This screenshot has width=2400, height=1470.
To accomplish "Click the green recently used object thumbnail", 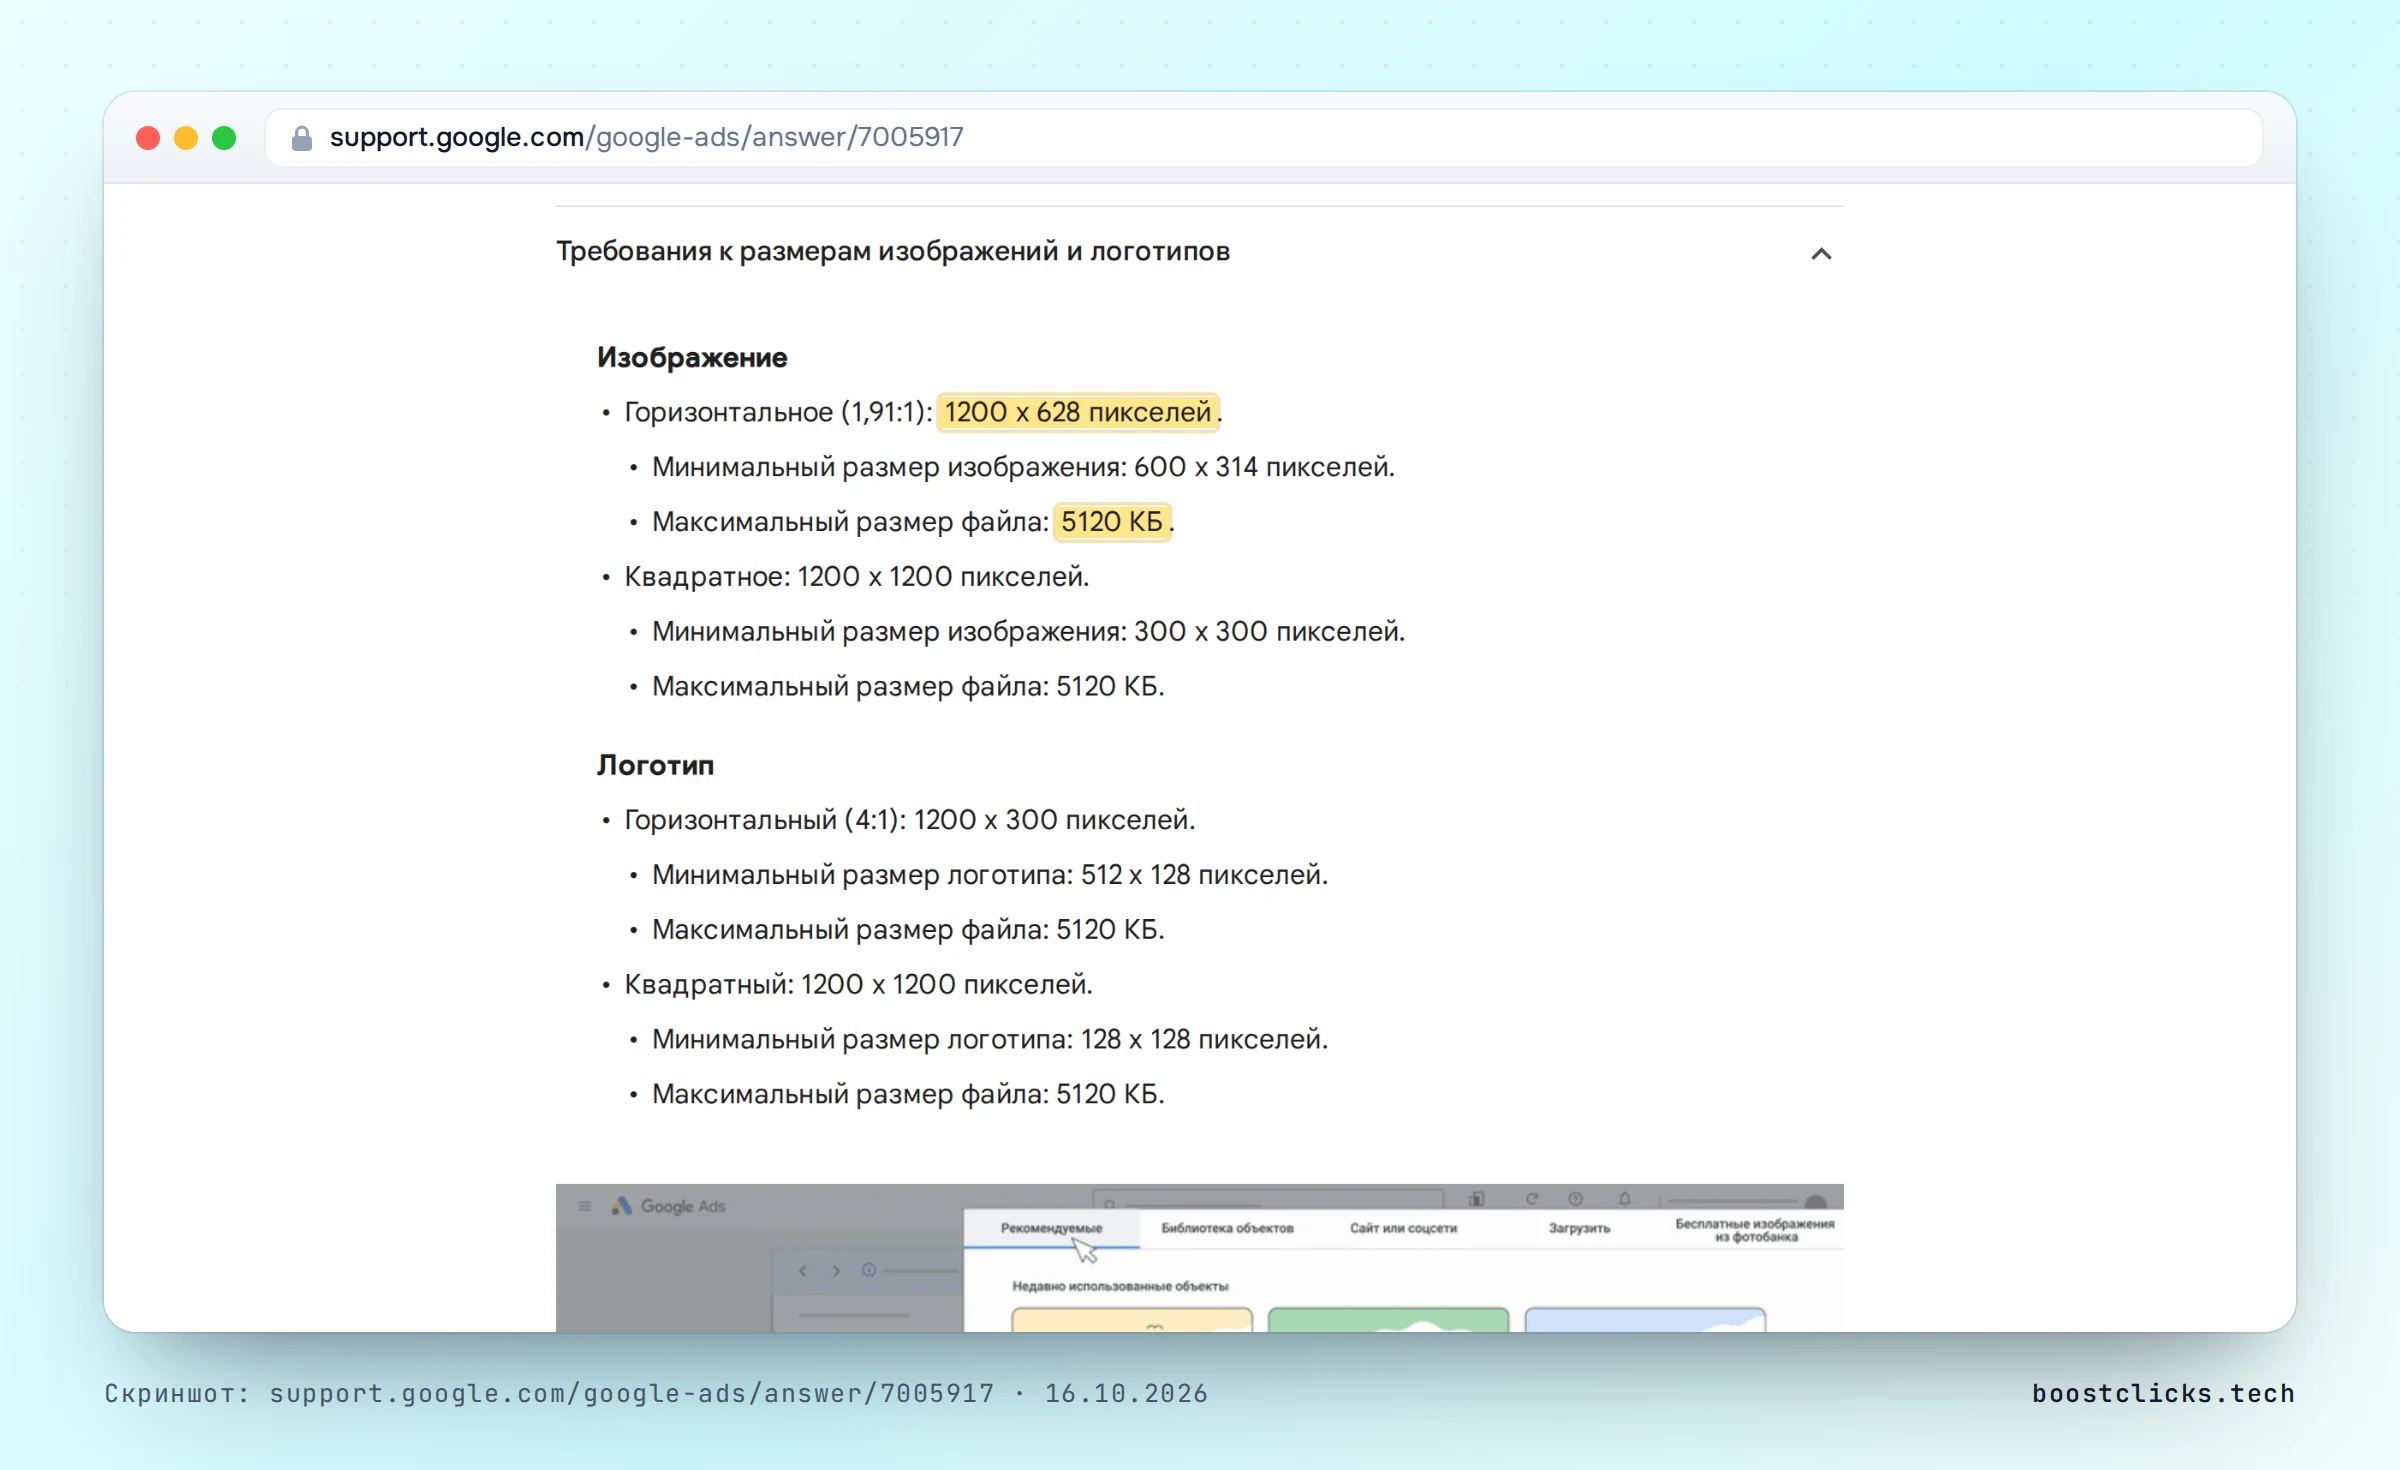I will click(1388, 1319).
